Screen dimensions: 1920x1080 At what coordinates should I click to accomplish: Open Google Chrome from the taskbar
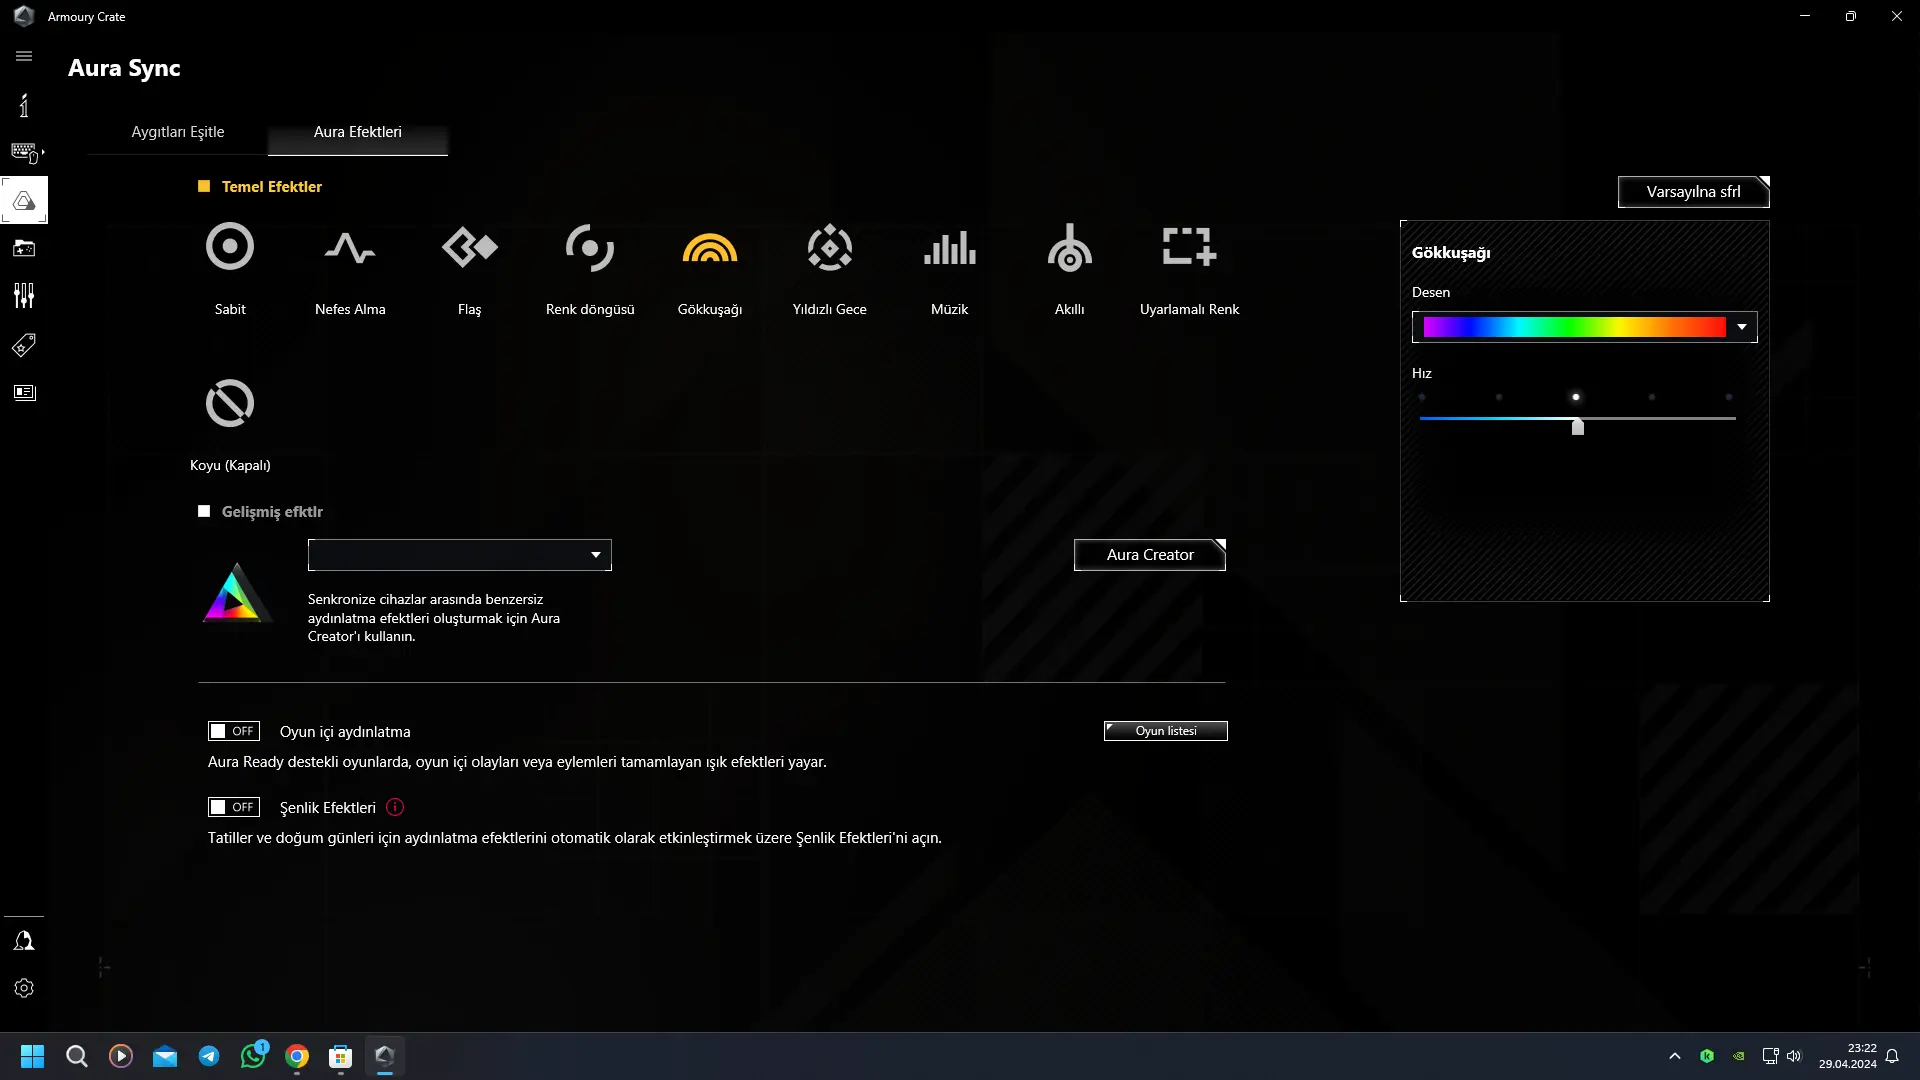297,1056
